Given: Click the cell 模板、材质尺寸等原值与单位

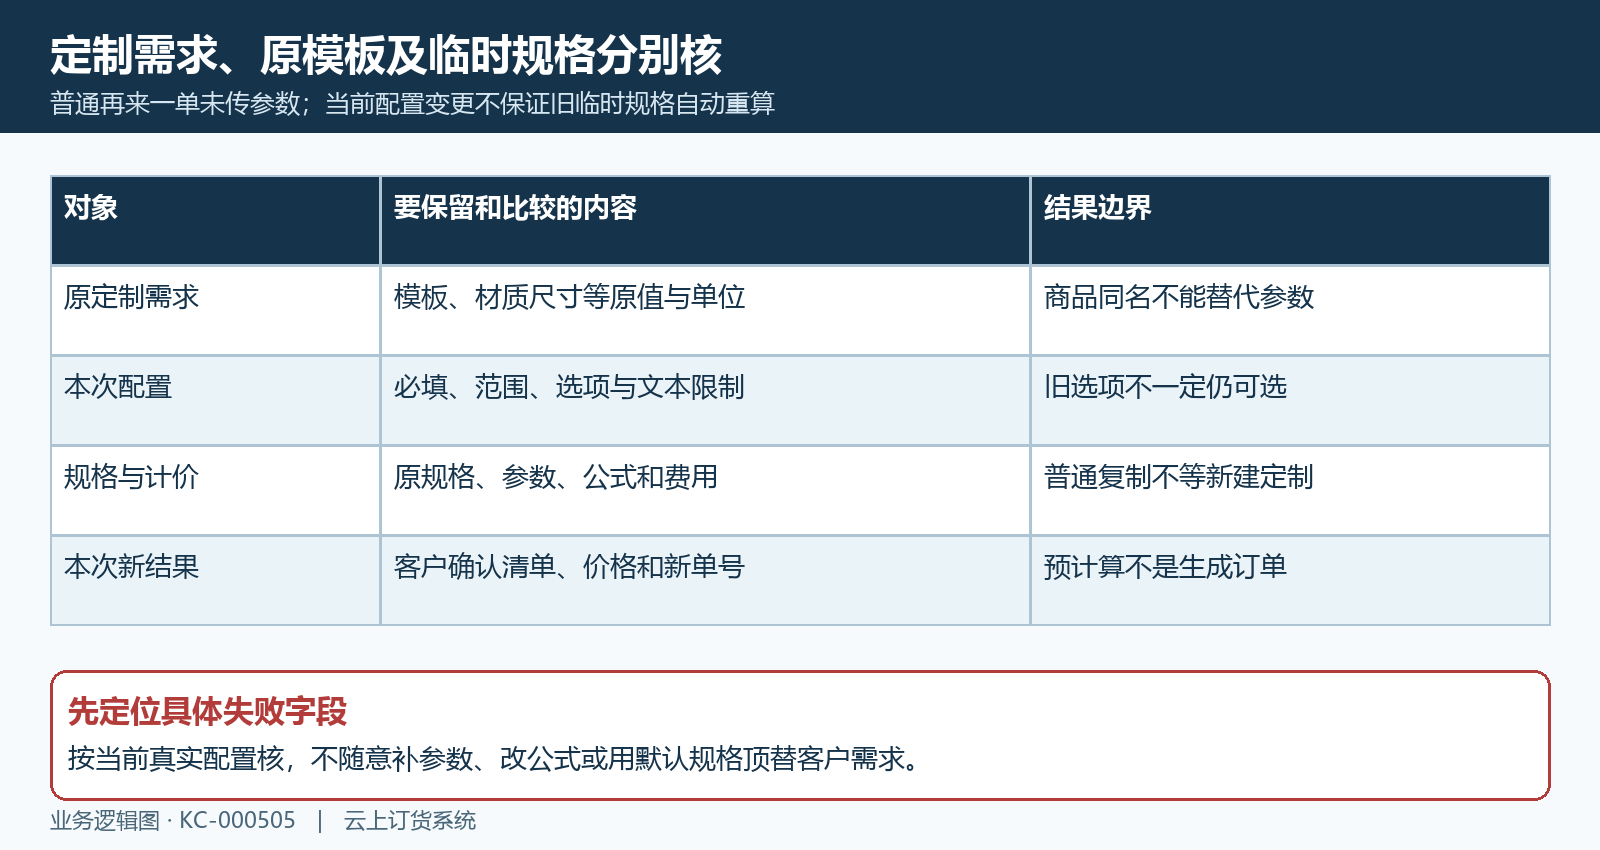Looking at the screenshot, I should pyautogui.click(x=705, y=311).
